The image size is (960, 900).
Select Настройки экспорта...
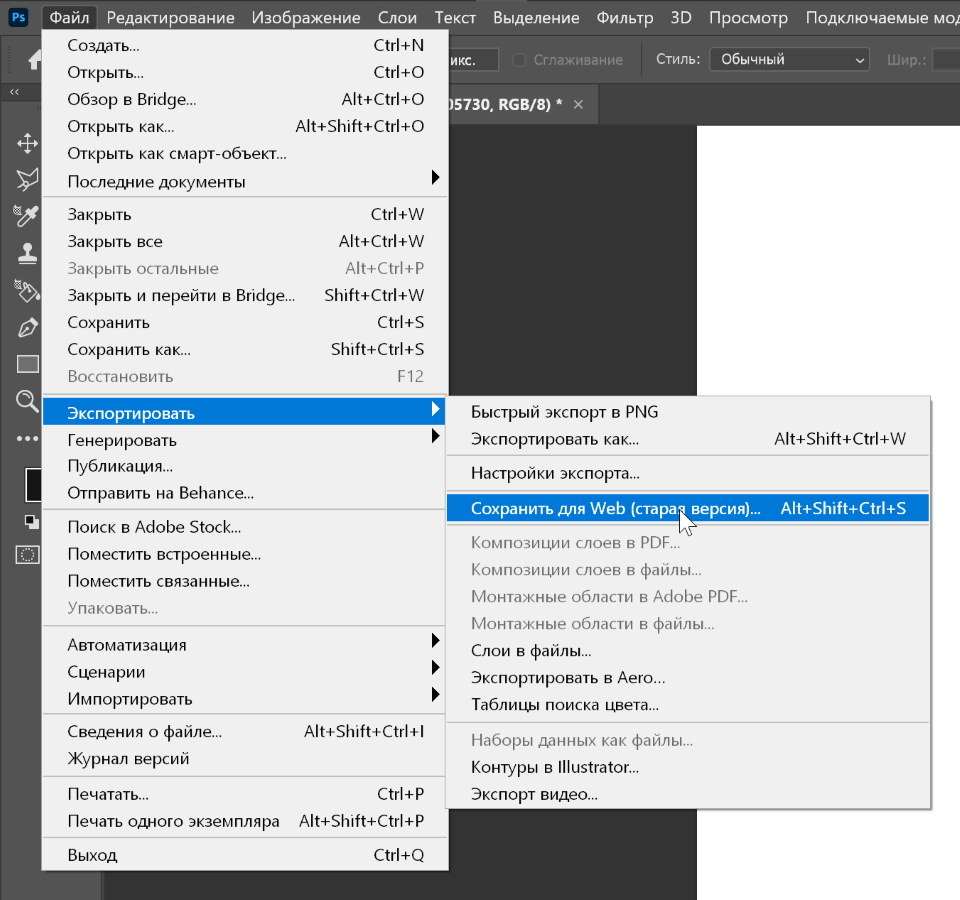pos(688,473)
